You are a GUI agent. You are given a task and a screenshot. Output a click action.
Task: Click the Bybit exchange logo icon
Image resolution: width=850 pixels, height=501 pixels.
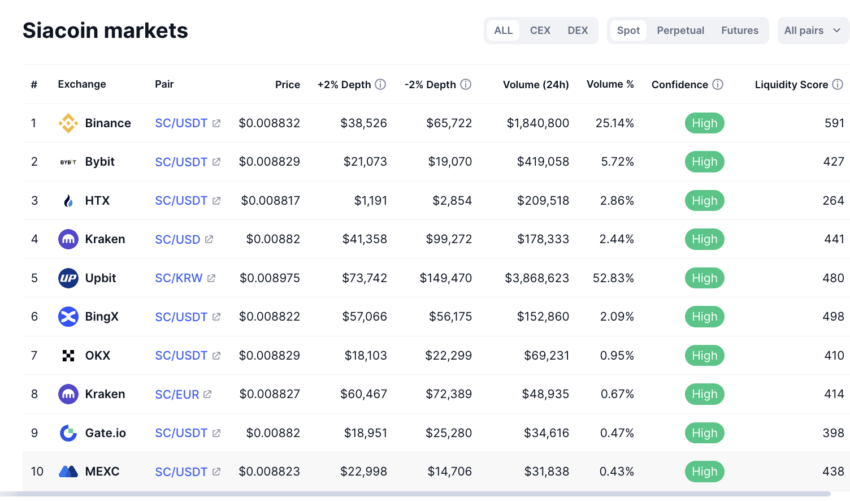coord(68,162)
